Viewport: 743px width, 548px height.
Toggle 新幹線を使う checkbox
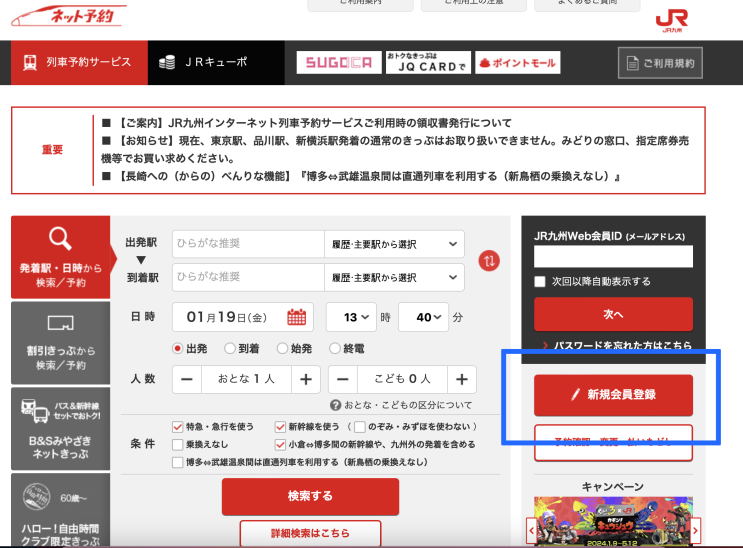pos(280,427)
